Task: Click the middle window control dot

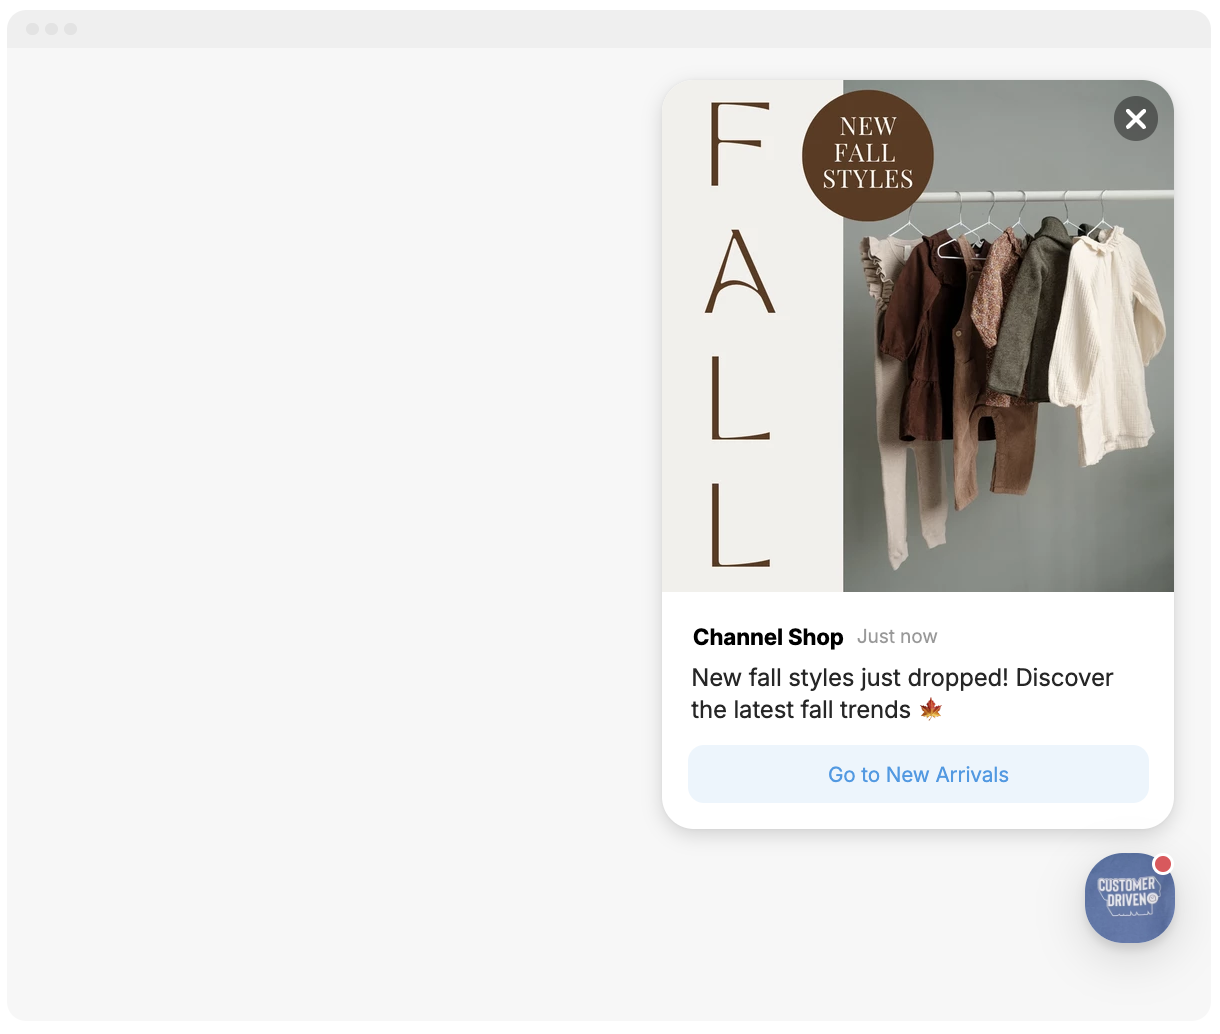Action: 51,29
